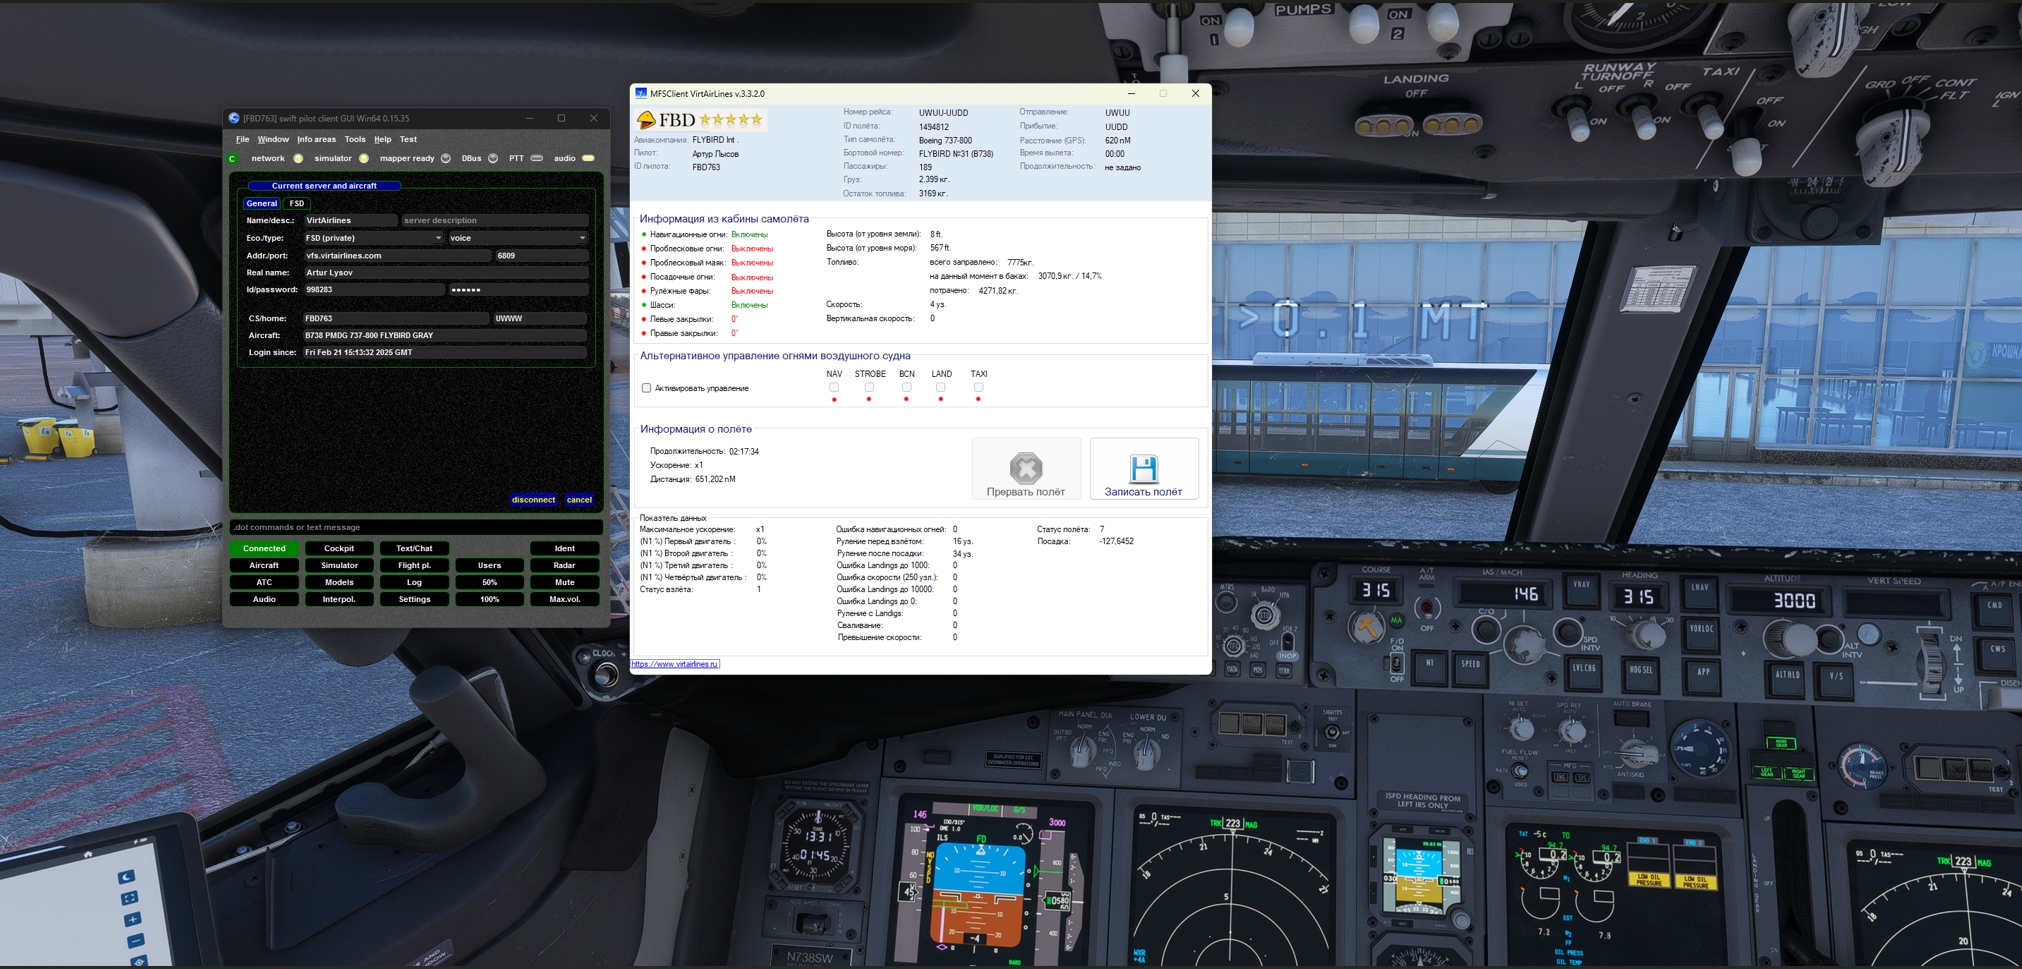This screenshot has width=2022, height=969.
Task: Turn the ALTITUDE selector knob
Action: click(1793, 640)
